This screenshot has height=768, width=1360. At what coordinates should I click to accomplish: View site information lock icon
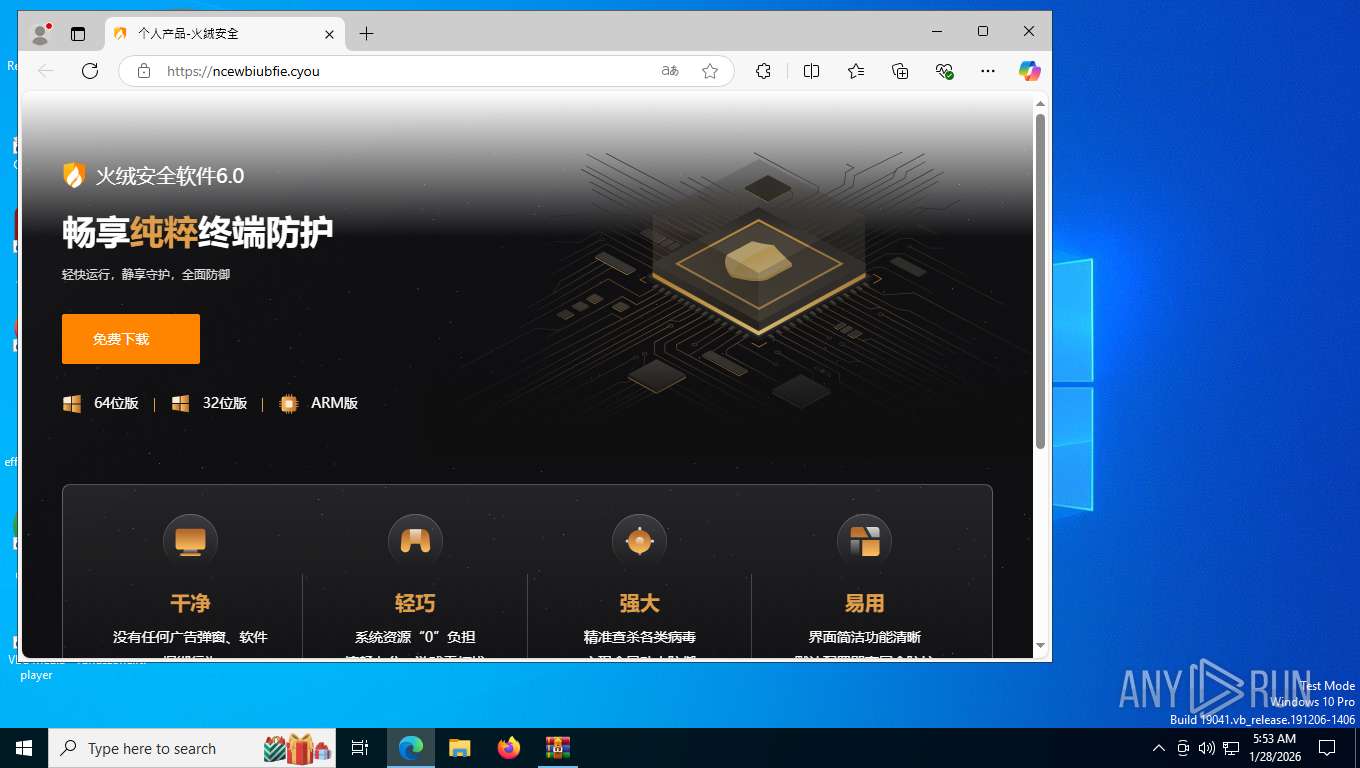tap(144, 71)
